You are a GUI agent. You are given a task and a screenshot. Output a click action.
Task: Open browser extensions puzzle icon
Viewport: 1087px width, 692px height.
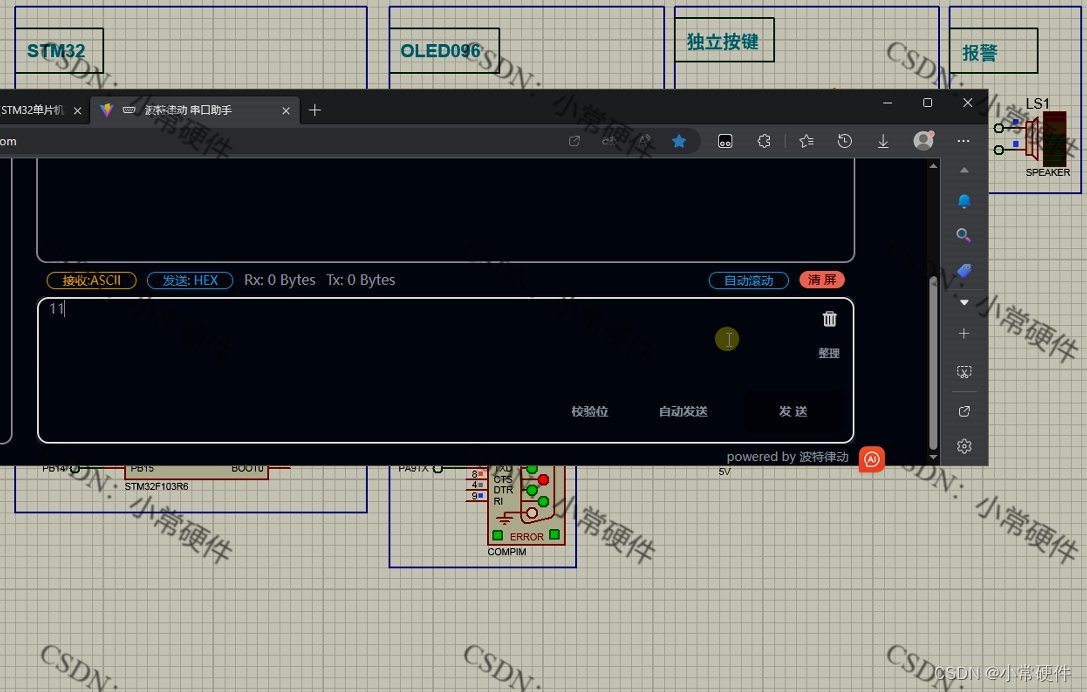pyautogui.click(x=764, y=141)
